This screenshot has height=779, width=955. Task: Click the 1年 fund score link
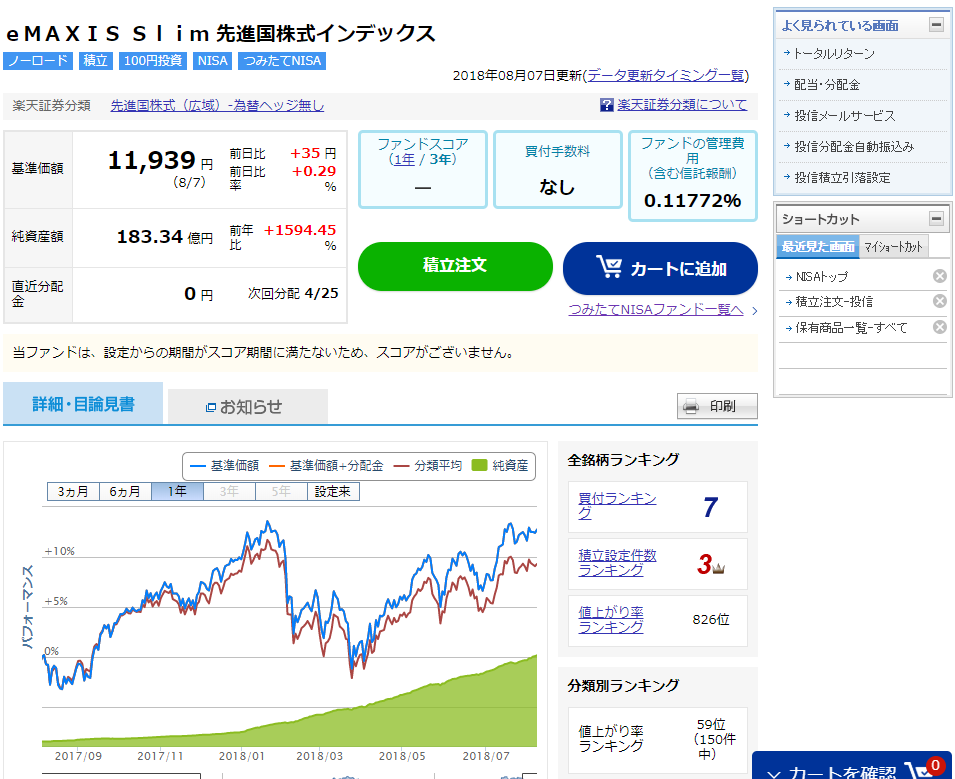(404, 160)
